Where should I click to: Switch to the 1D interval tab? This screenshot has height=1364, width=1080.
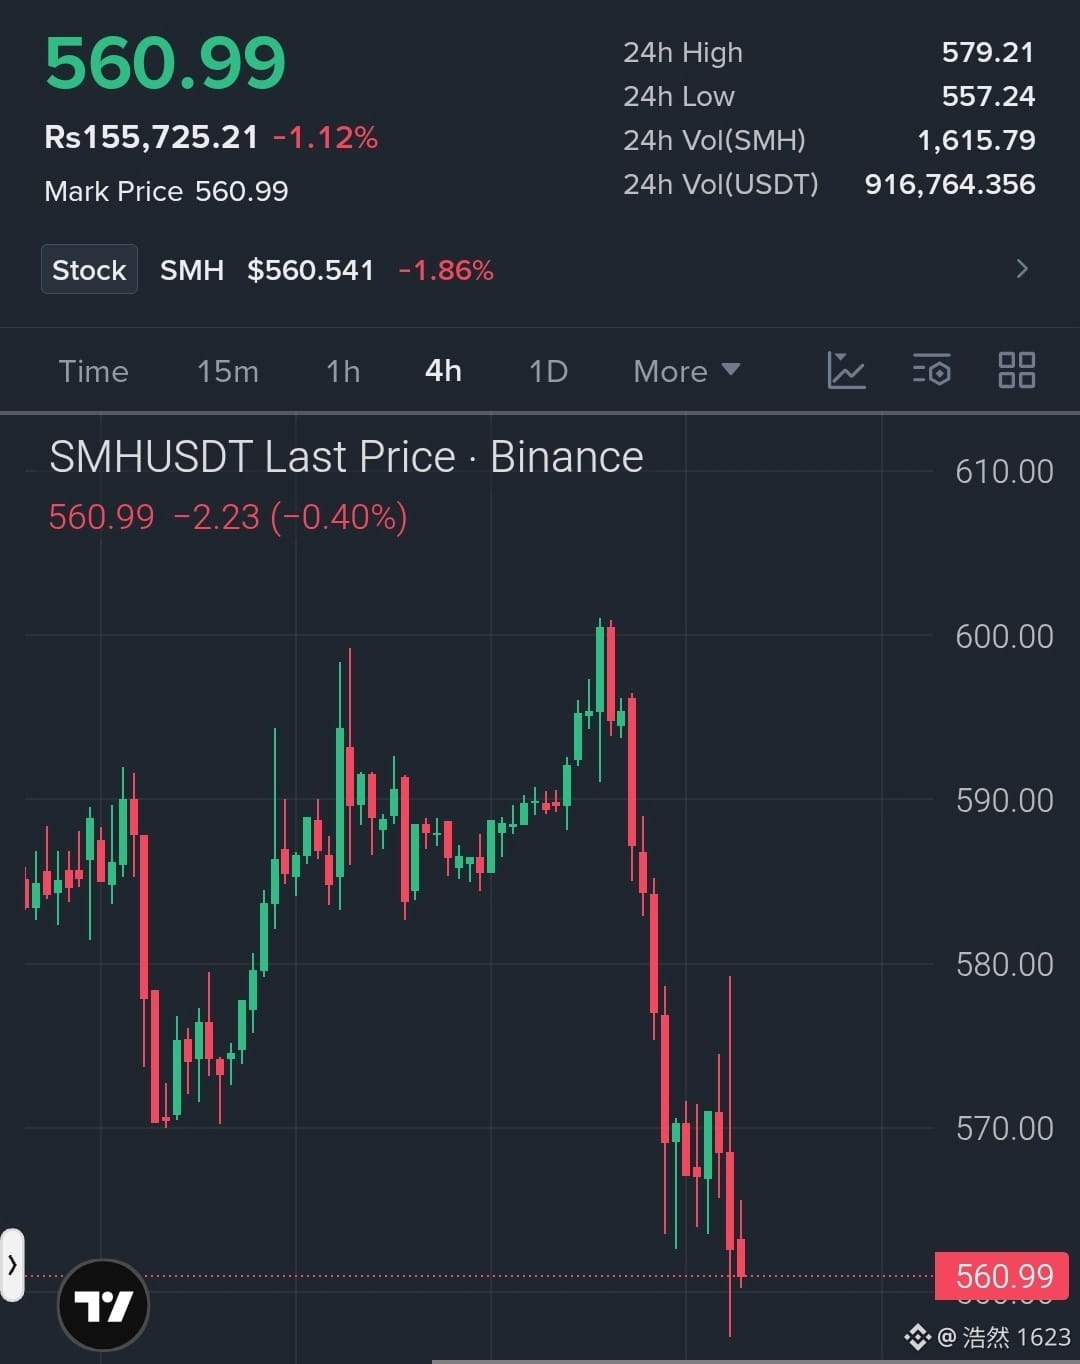click(548, 371)
